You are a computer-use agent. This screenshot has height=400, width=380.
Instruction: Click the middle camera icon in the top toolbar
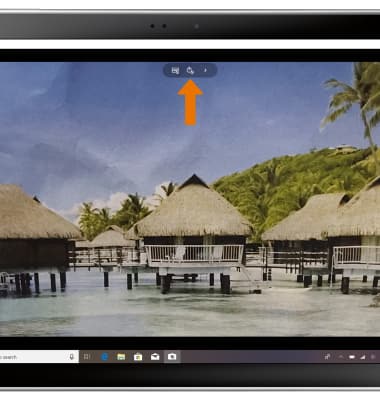190,70
